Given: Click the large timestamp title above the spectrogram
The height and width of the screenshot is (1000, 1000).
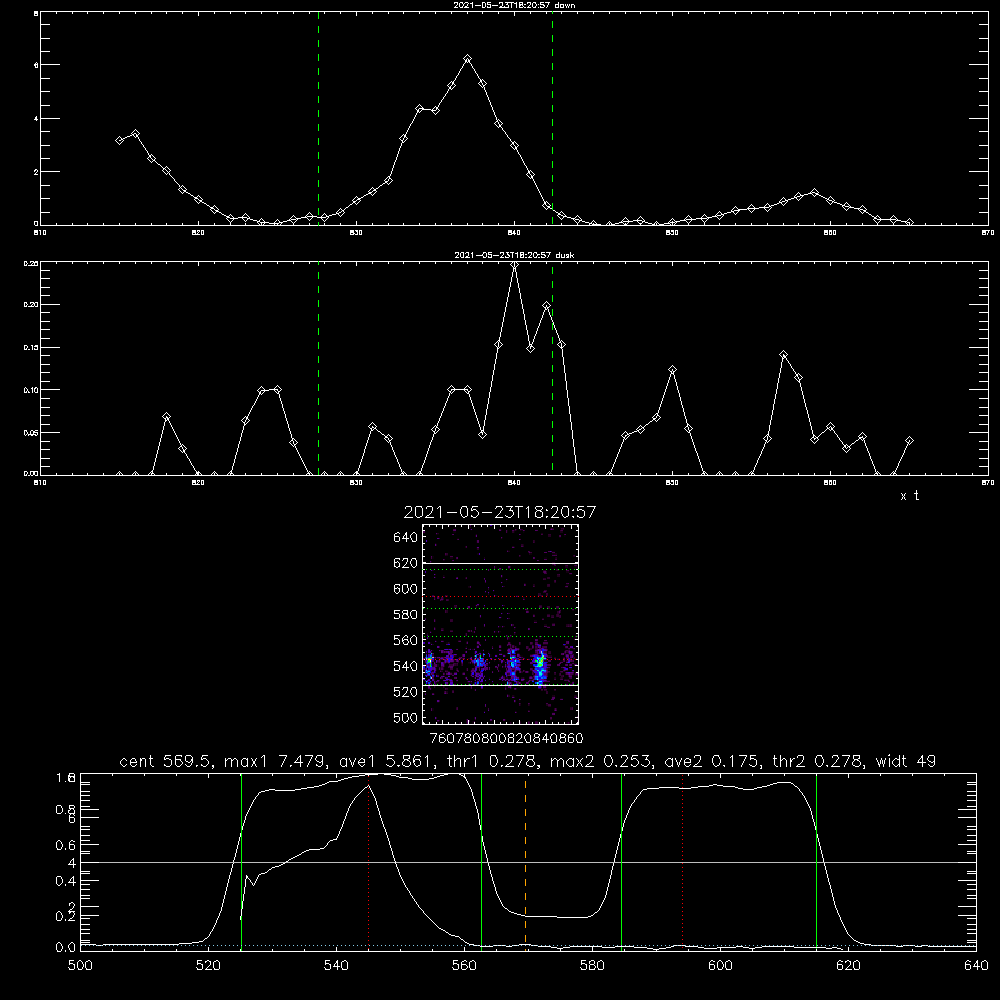Looking at the screenshot, I should (500, 512).
